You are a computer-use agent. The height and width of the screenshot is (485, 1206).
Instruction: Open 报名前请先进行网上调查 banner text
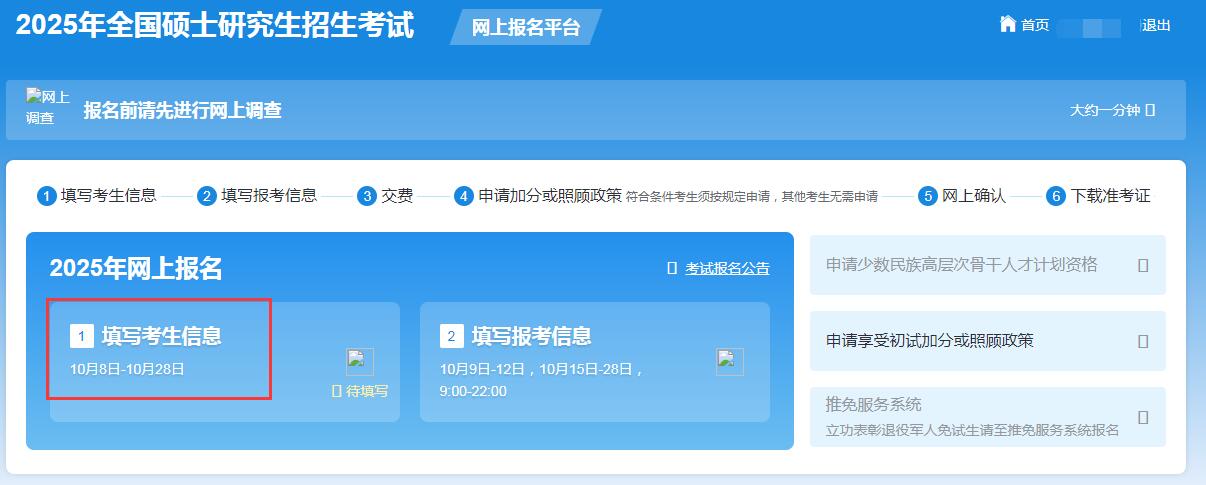click(x=183, y=110)
